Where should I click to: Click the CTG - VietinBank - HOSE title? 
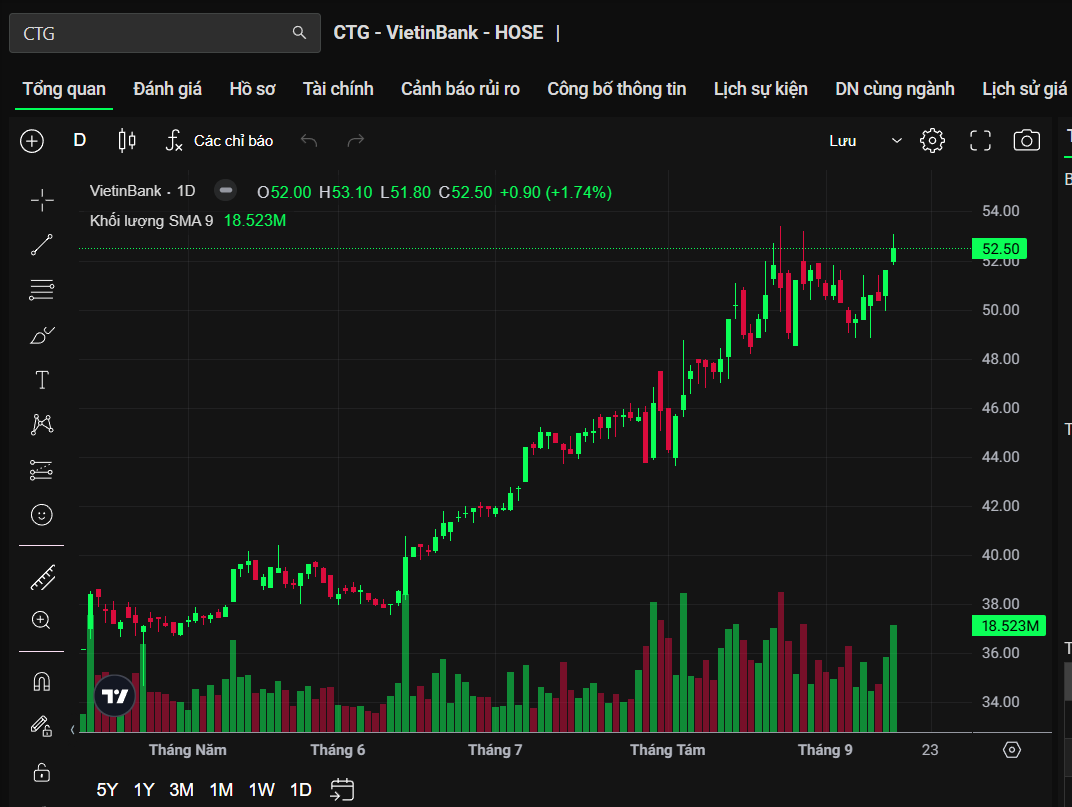click(x=438, y=33)
